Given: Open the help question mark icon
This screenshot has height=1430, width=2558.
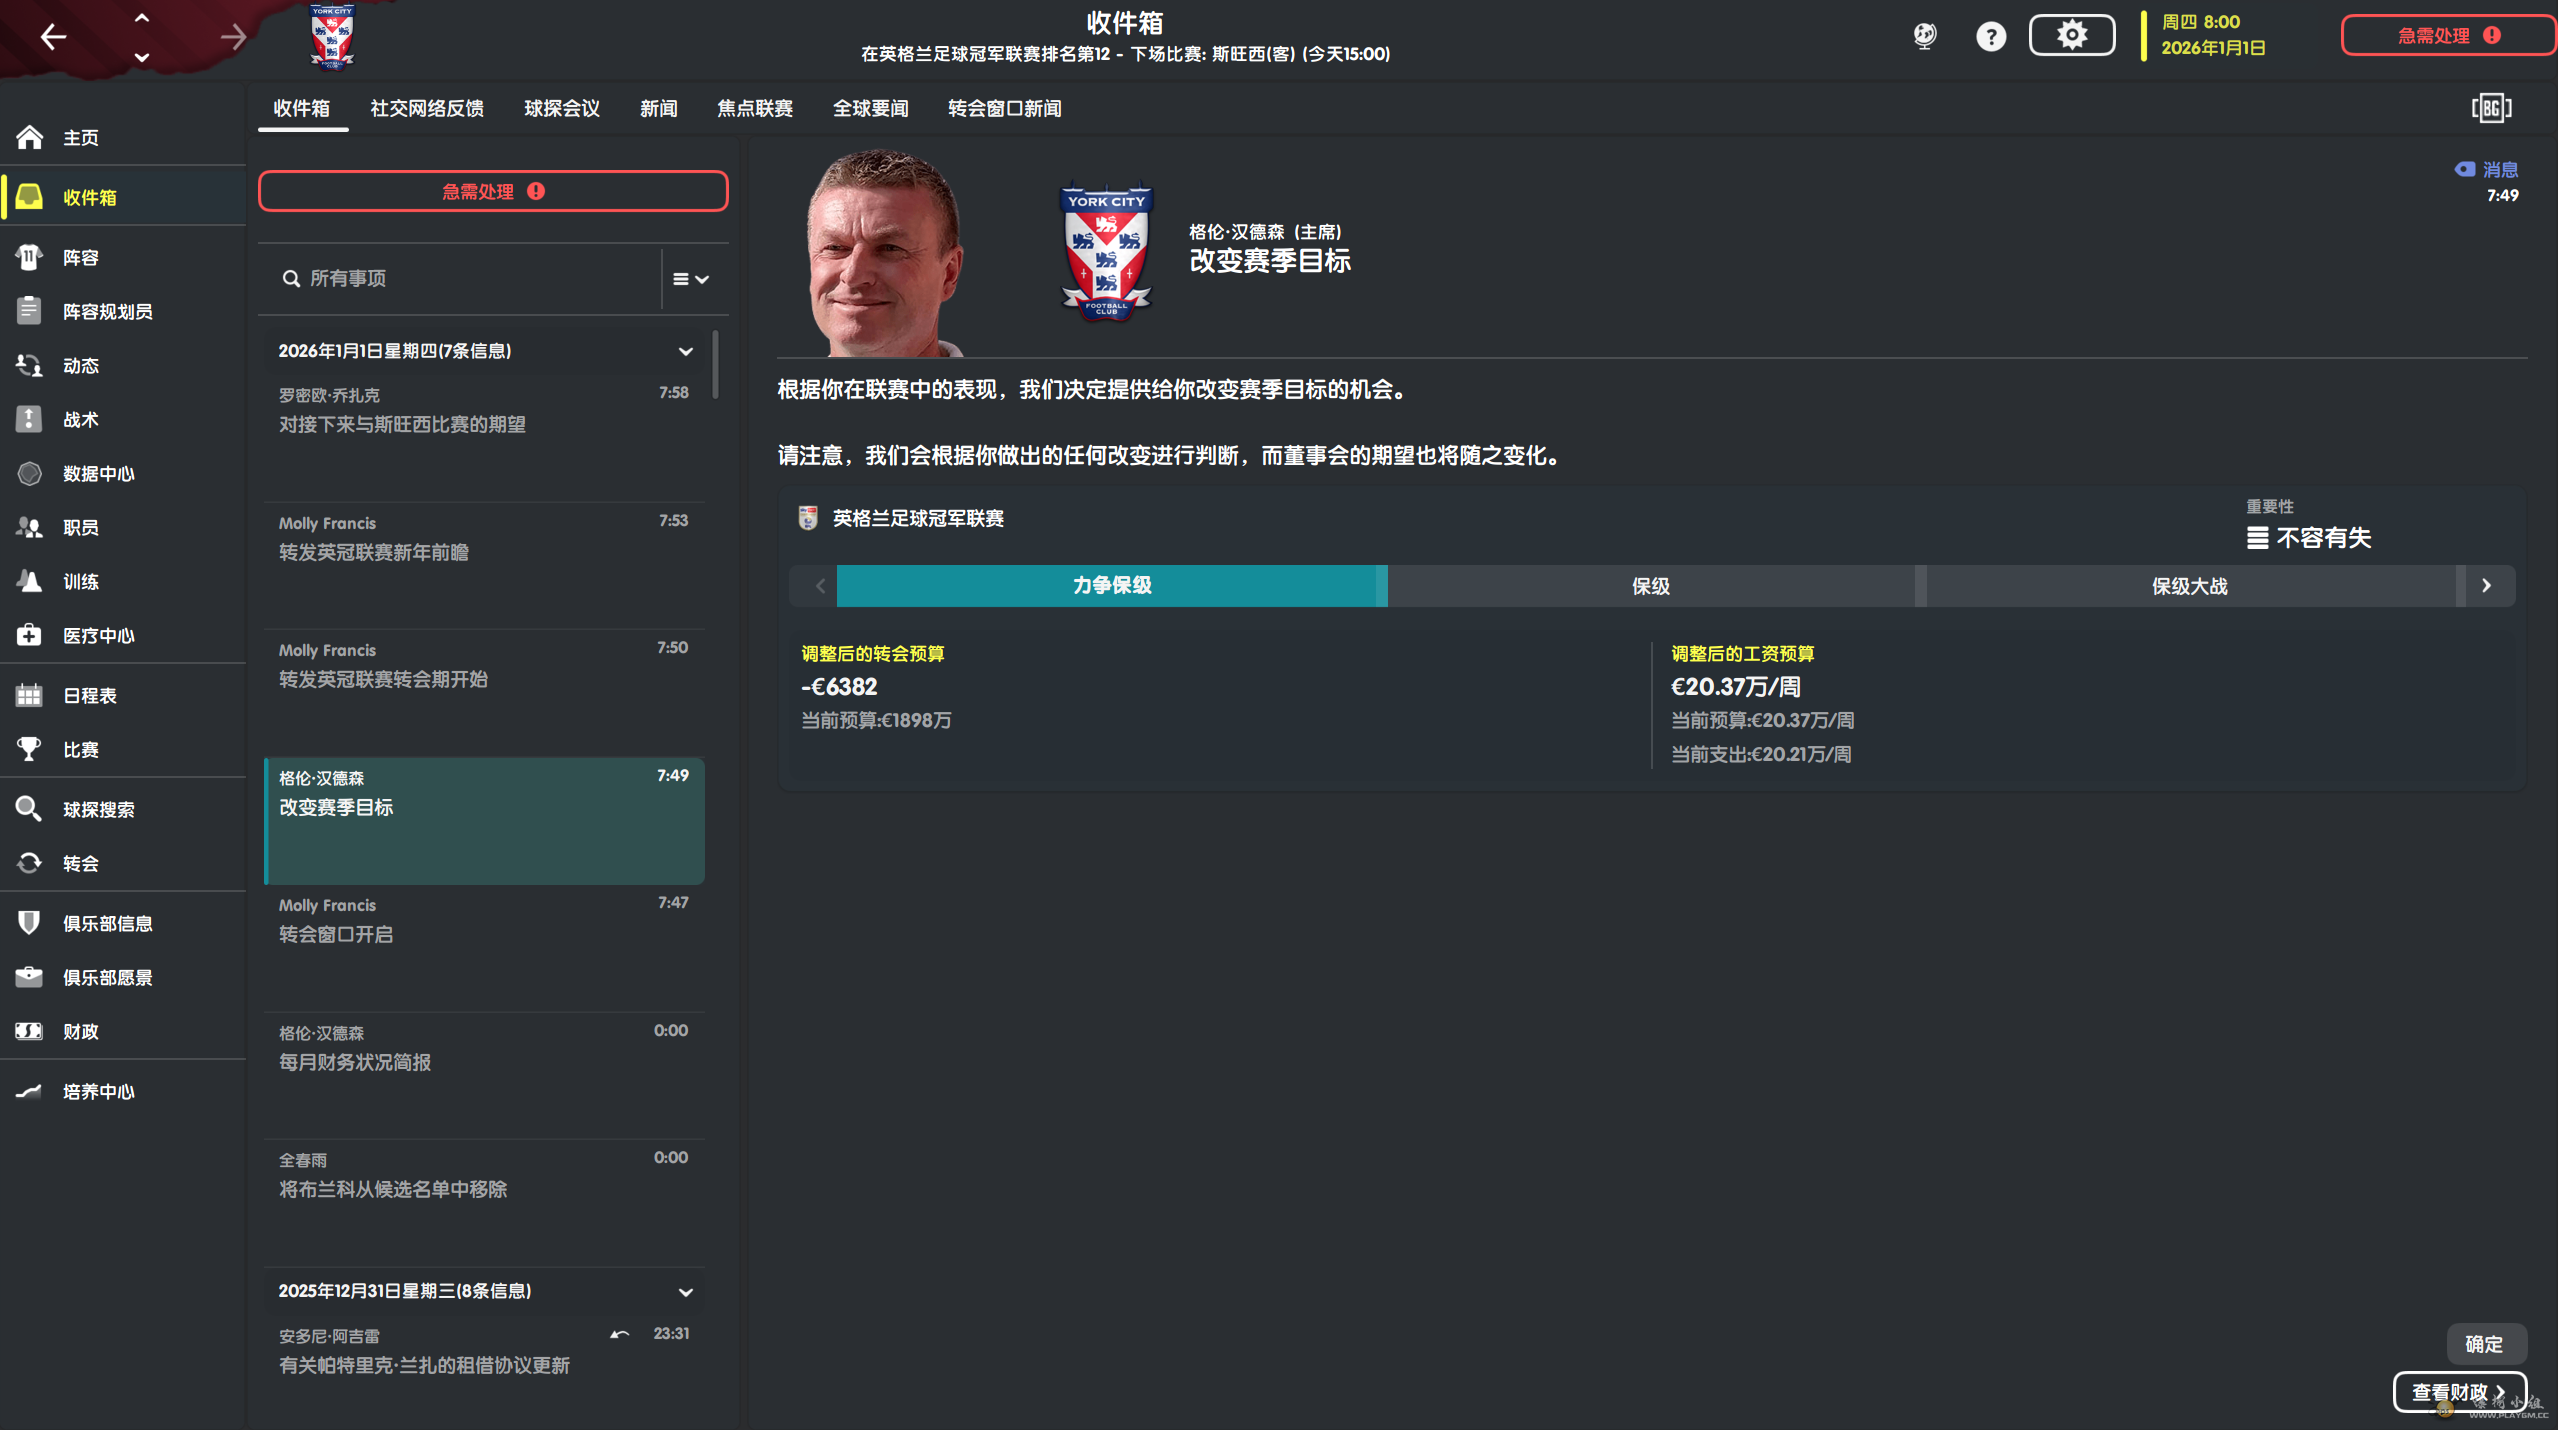Looking at the screenshot, I should pyautogui.click(x=1990, y=37).
